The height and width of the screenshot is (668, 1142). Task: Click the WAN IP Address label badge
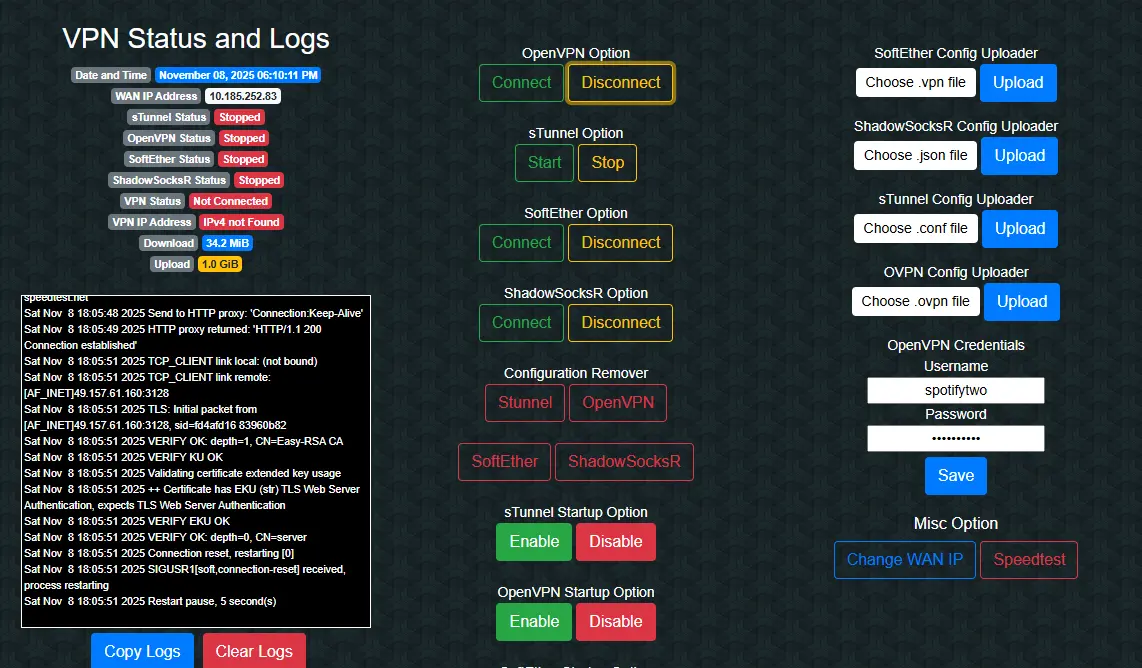pos(156,96)
